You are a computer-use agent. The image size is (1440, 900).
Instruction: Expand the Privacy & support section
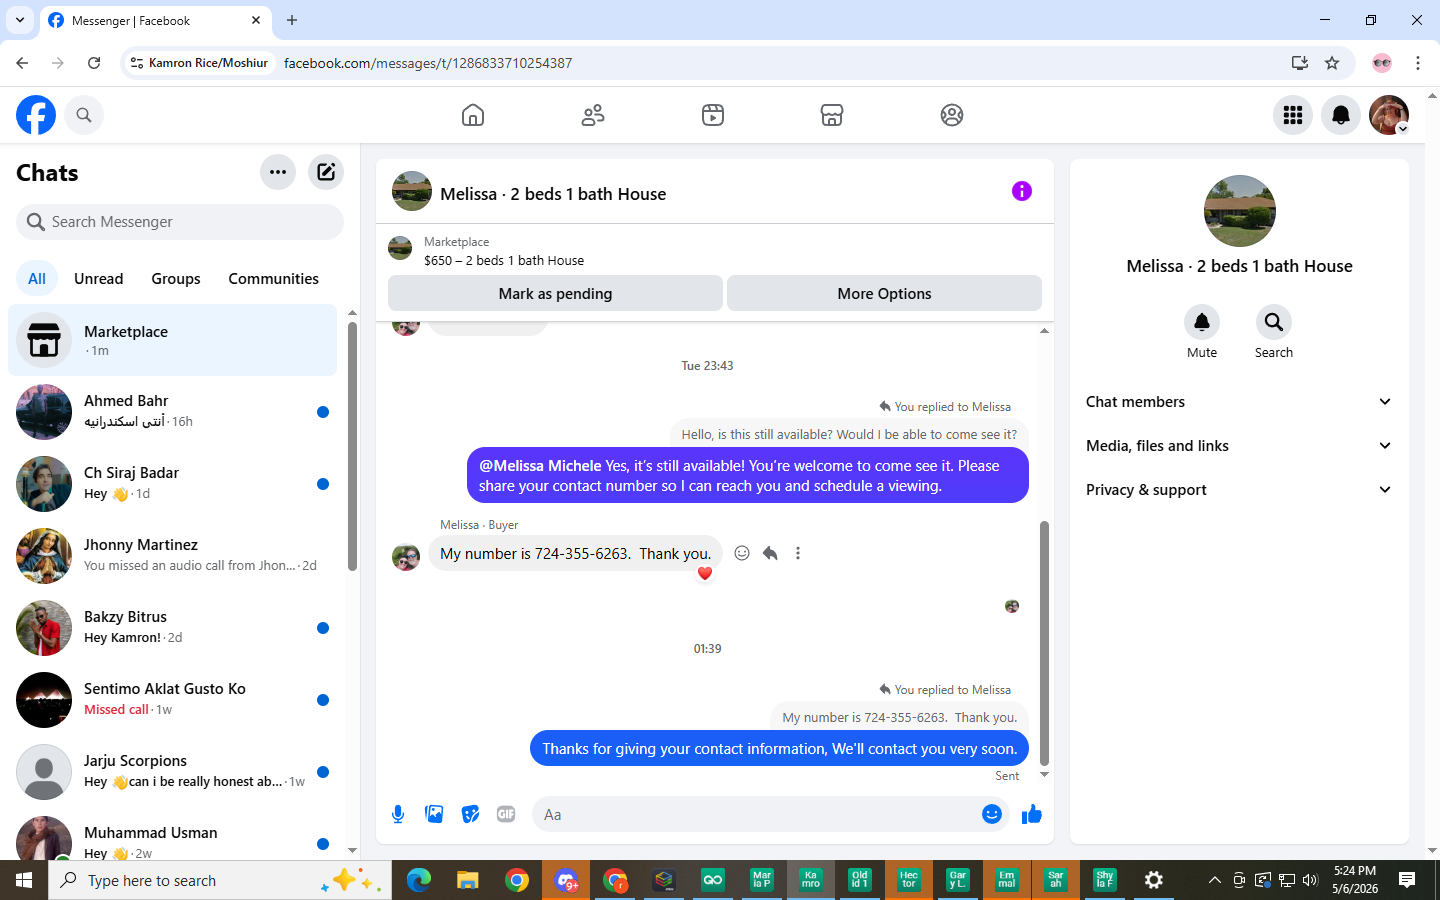(x=1239, y=490)
